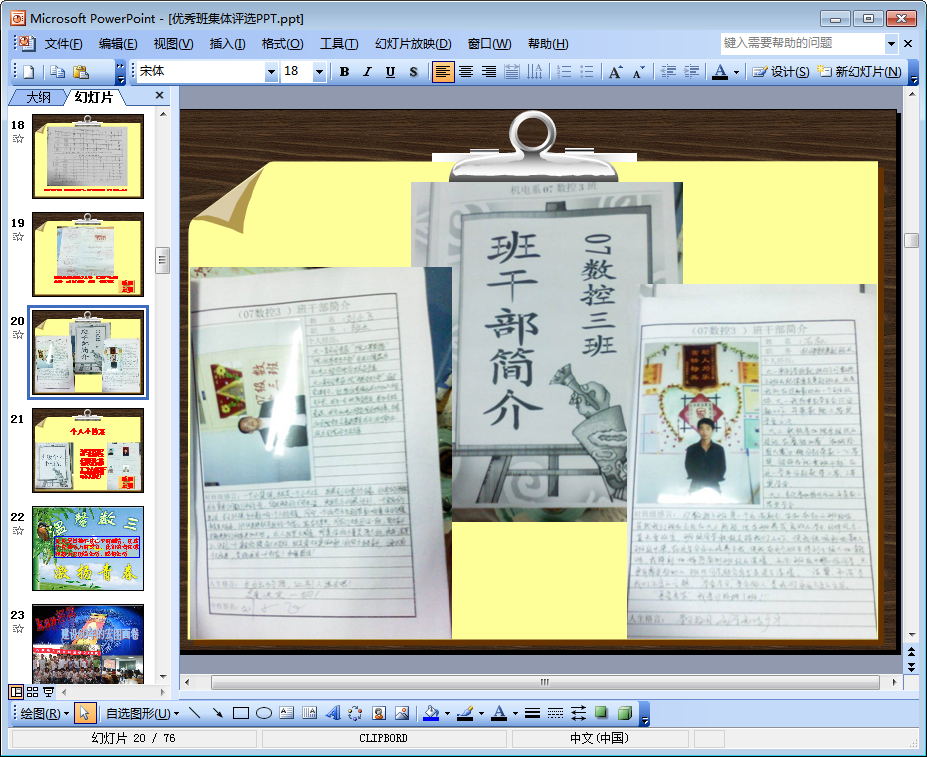Screen dimensions: 927x757
Task: Open the 文件(F) menu
Action: 63,44
